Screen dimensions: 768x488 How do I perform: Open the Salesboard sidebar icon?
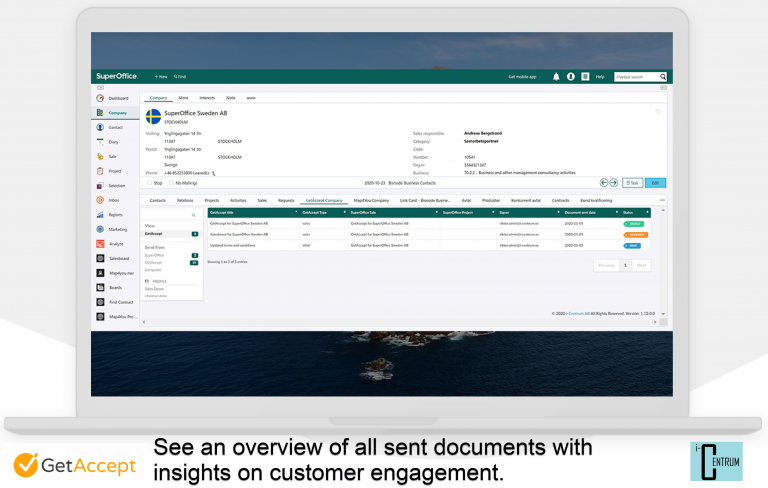100,258
